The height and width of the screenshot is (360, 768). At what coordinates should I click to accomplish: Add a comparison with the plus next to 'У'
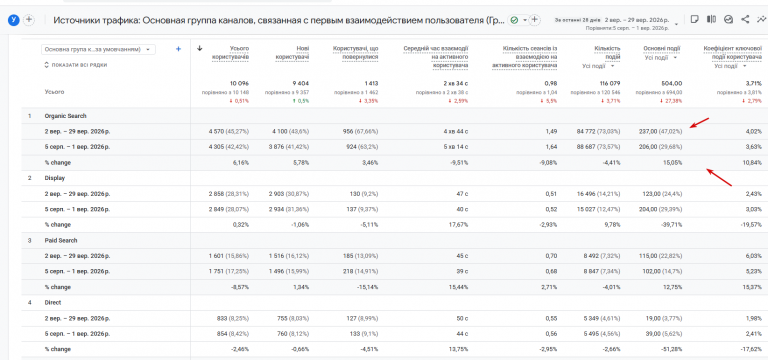pos(29,20)
